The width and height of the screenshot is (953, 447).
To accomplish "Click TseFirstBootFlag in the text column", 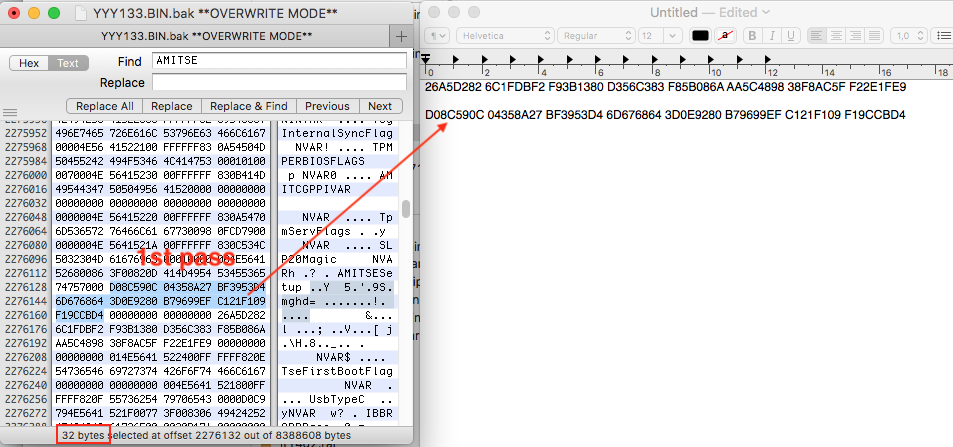I will coord(337,372).
